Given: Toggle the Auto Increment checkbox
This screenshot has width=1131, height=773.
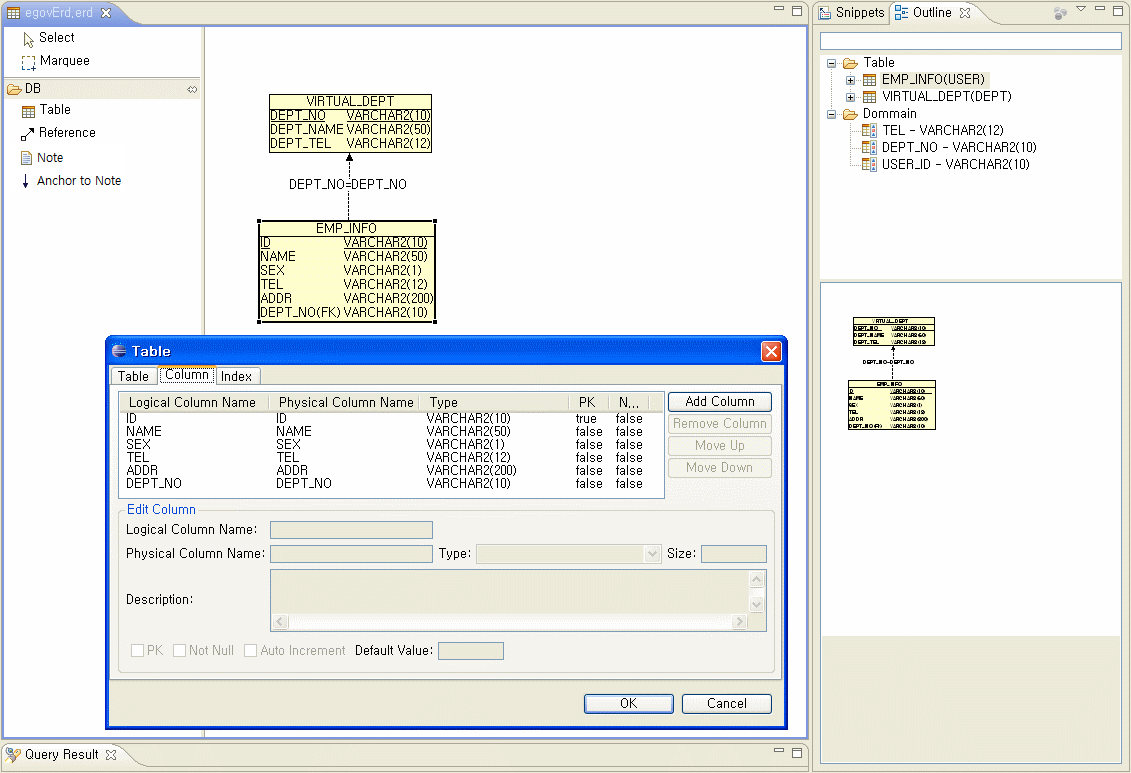Looking at the screenshot, I should tap(251, 651).
